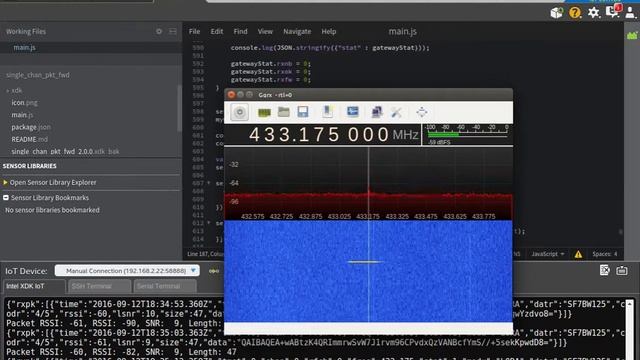Open the File menu
Viewport: 640px width, 360px height.
point(194,31)
